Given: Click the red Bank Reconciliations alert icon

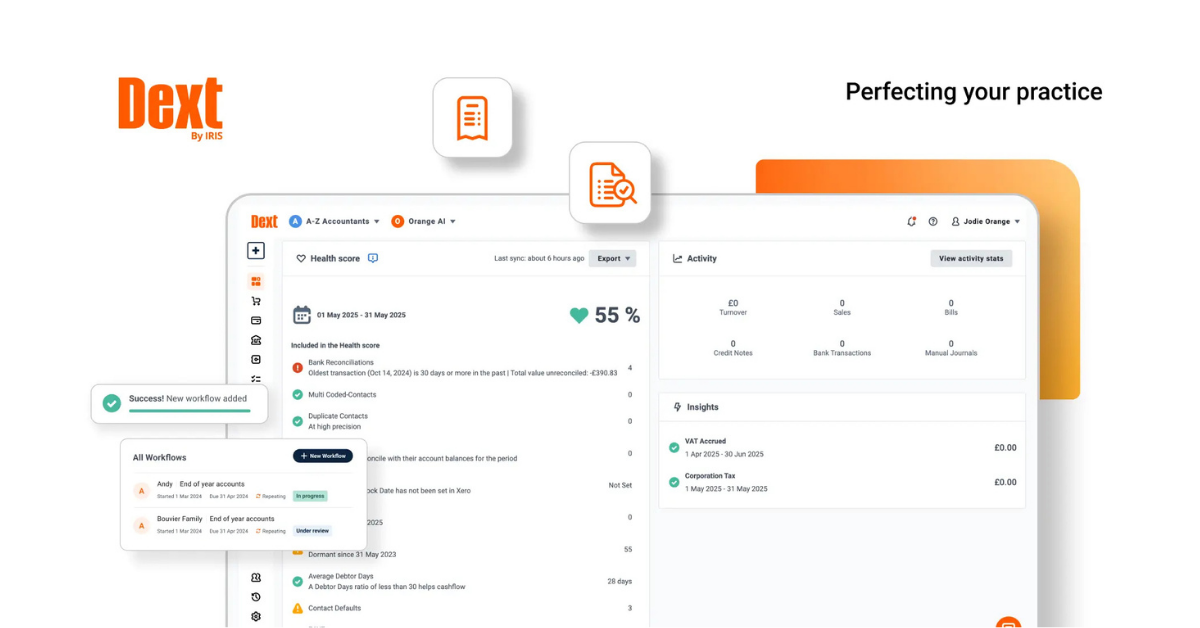Looking at the screenshot, I should [297, 368].
